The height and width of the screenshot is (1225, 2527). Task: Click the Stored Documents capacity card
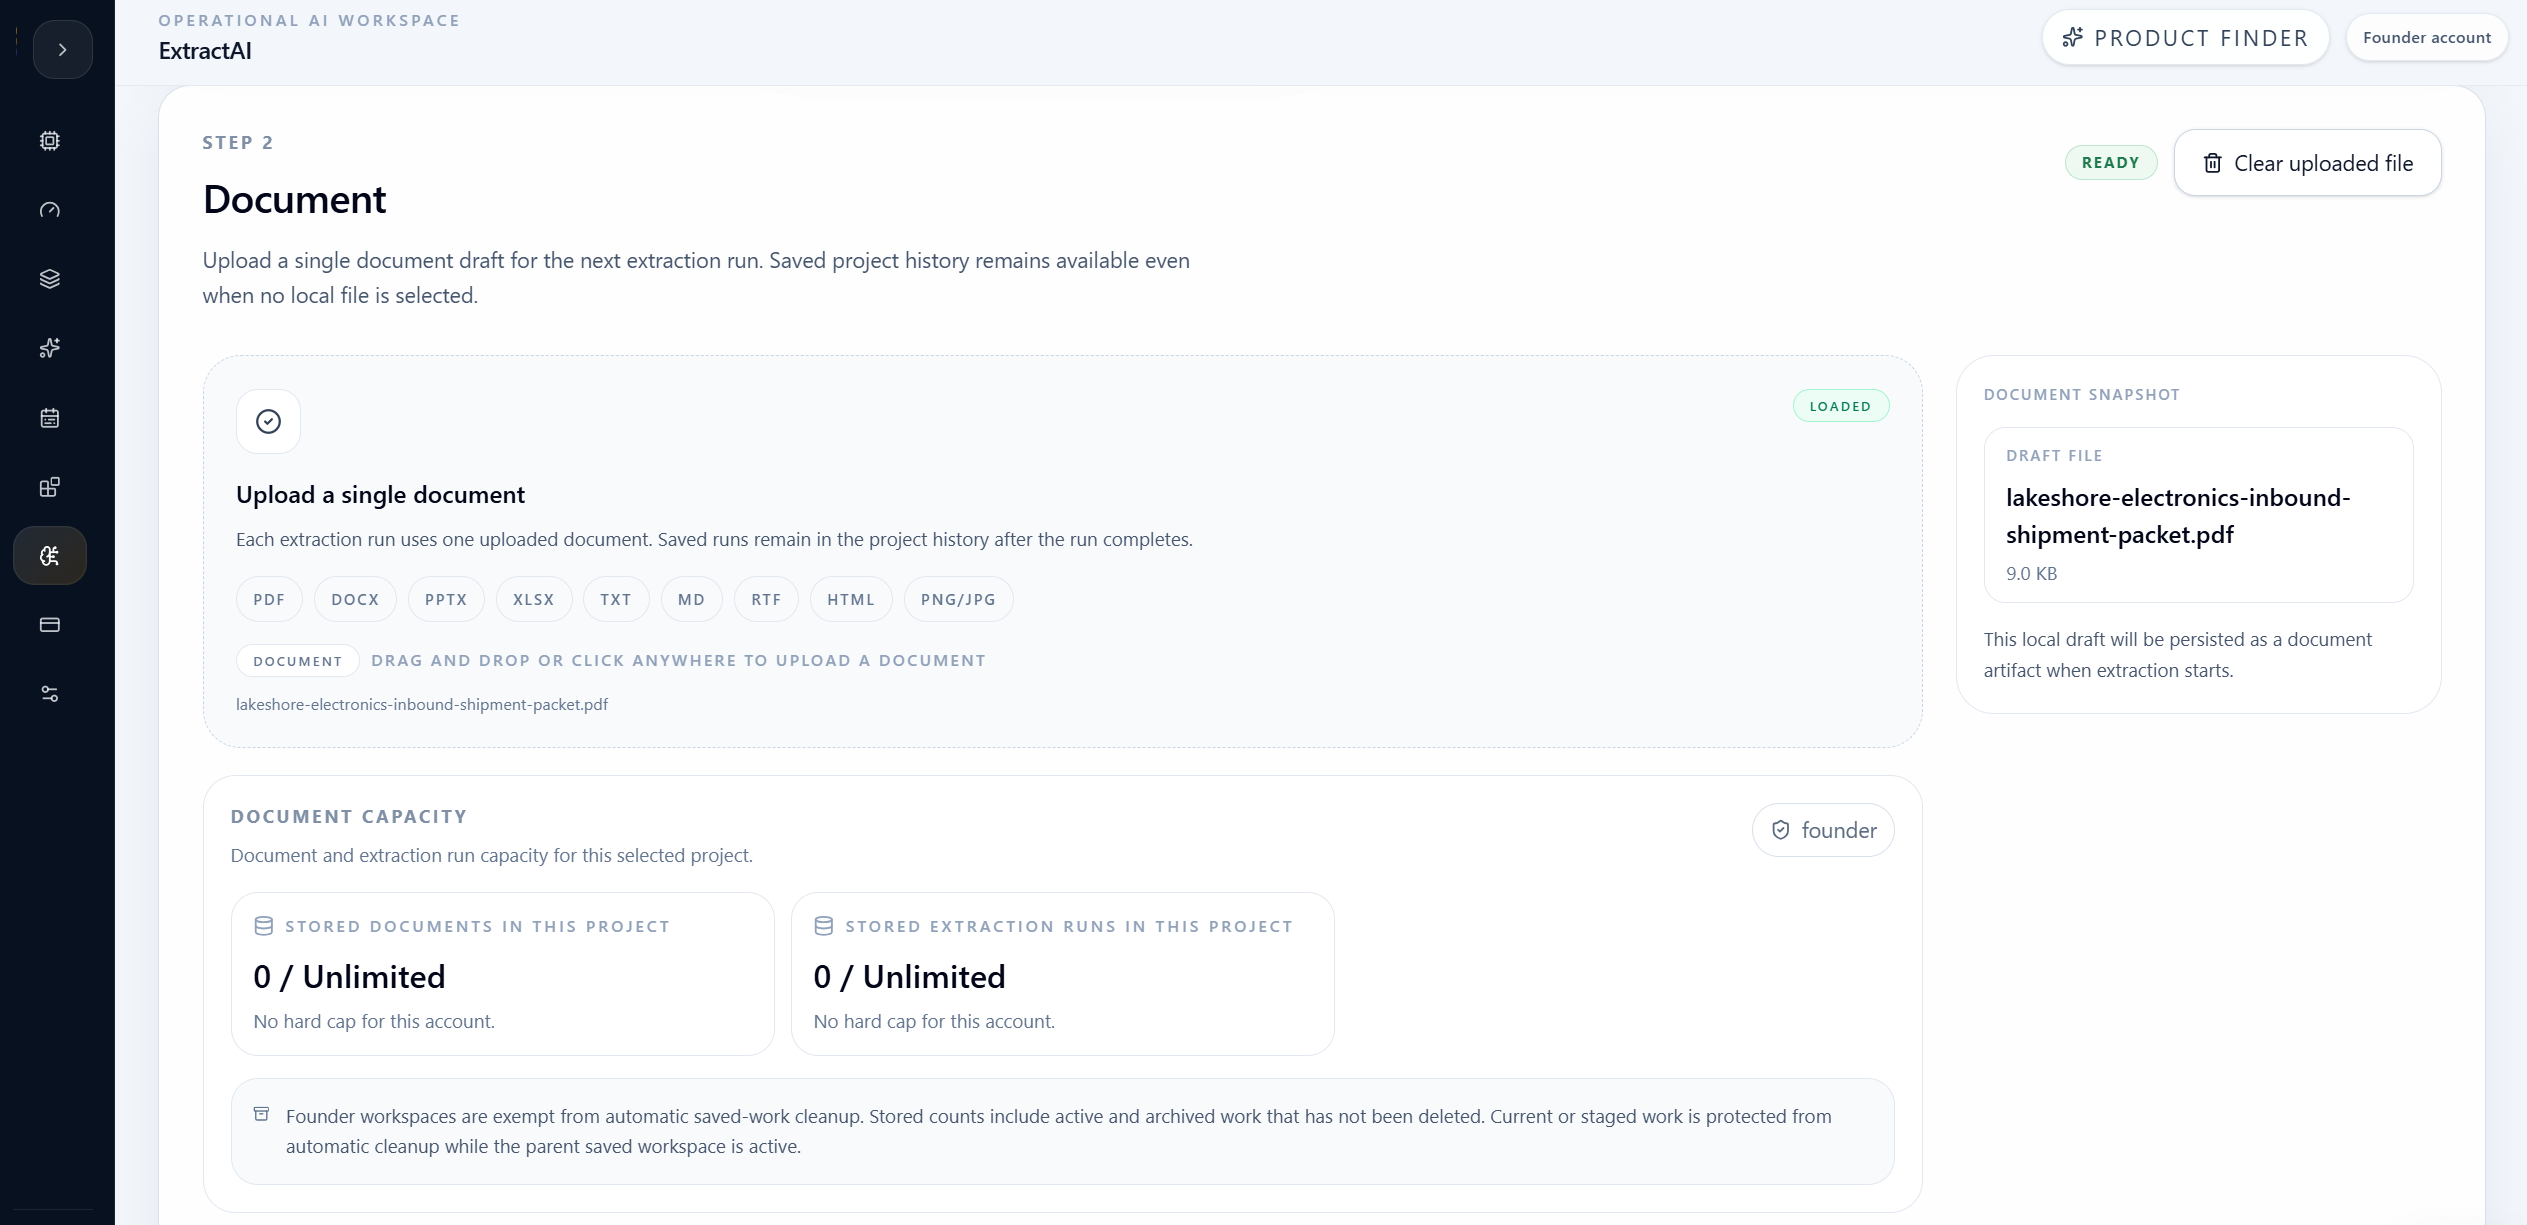pyautogui.click(x=503, y=974)
